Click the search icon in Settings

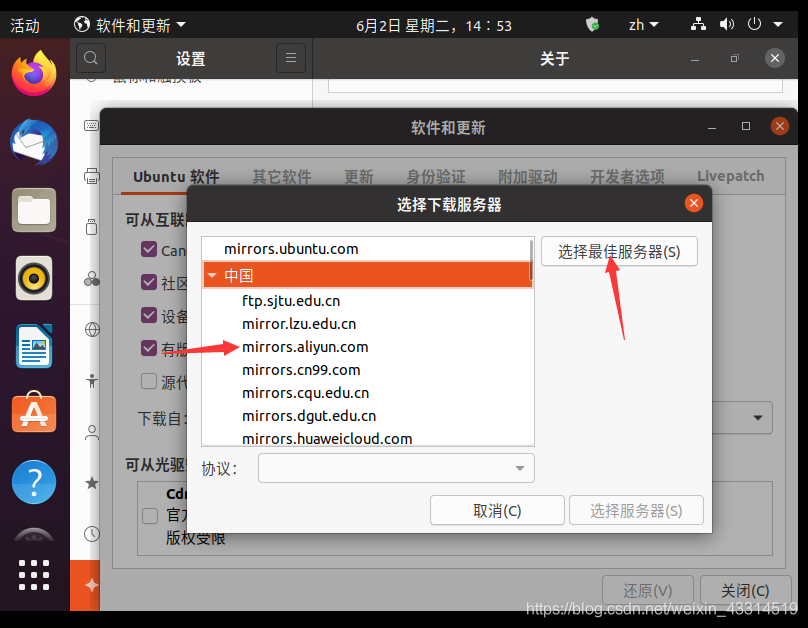point(90,59)
